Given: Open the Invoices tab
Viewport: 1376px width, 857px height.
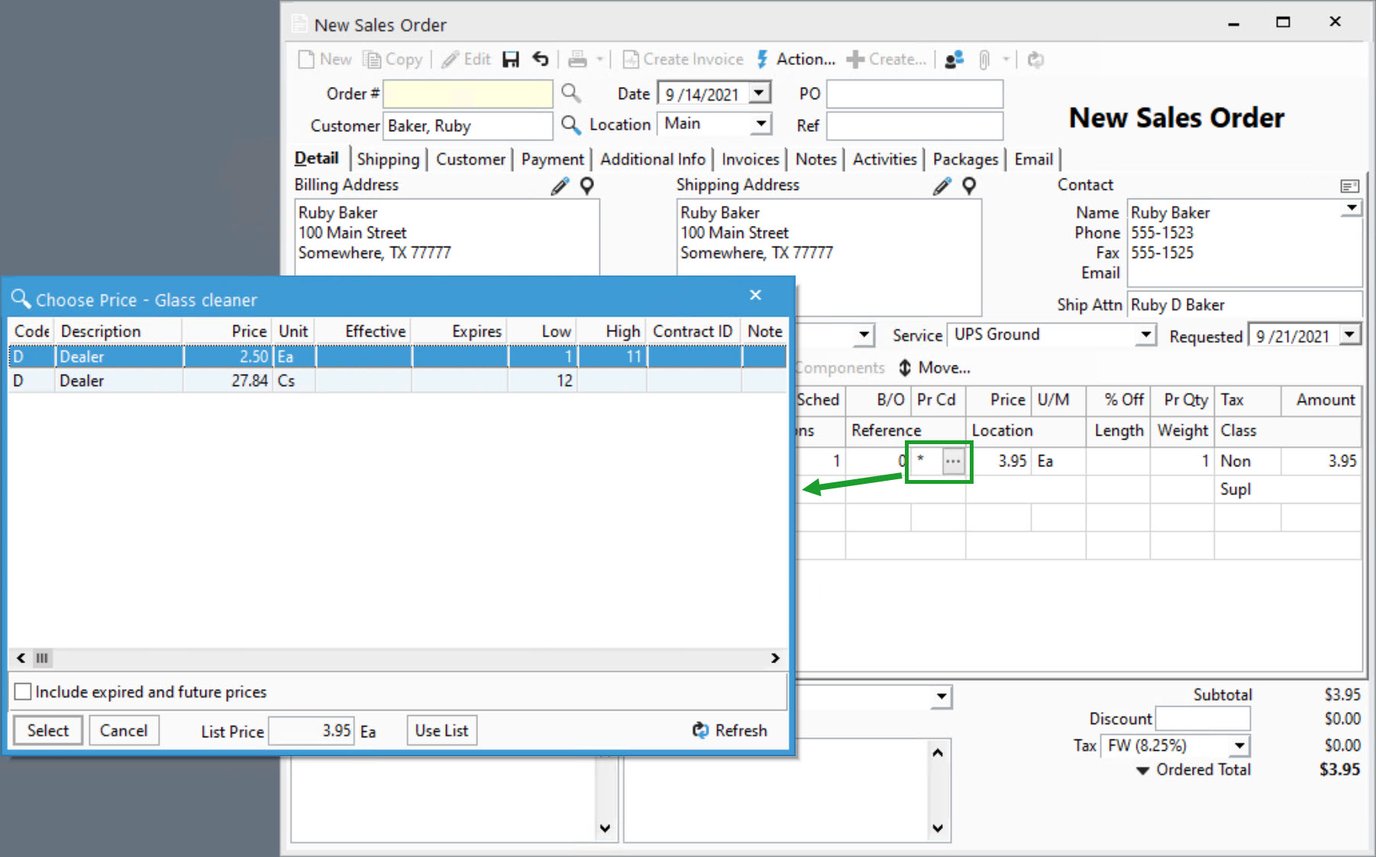Looking at the screenshot, I should click(x=750, y=159).
